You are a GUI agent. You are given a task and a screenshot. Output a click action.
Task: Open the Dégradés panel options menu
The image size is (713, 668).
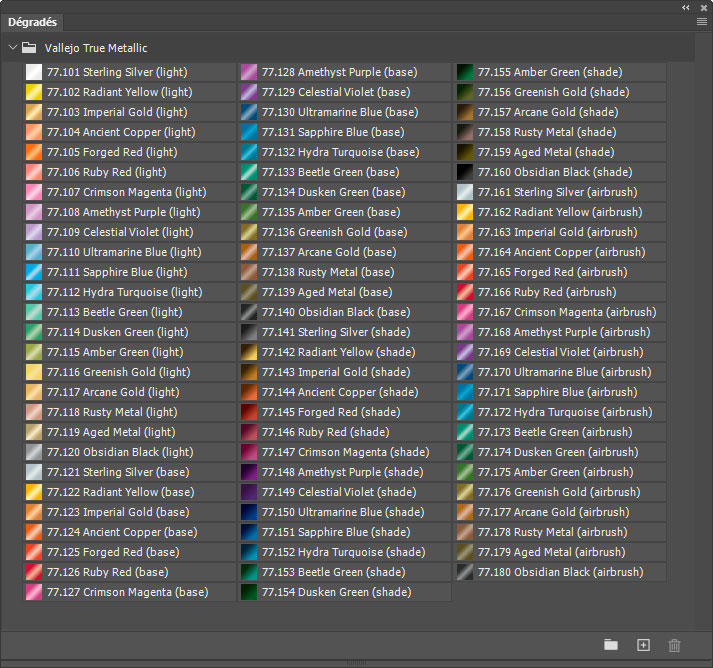click(702, 21)
